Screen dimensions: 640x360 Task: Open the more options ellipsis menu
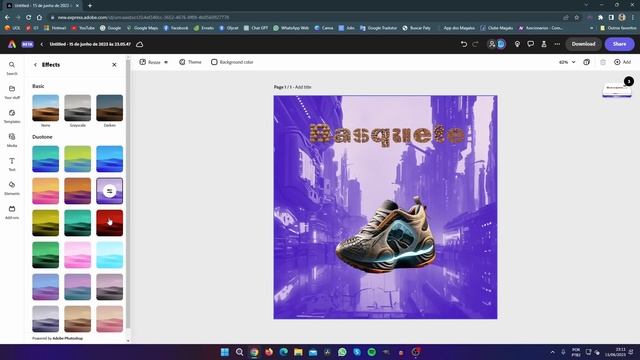pos(557,44)
